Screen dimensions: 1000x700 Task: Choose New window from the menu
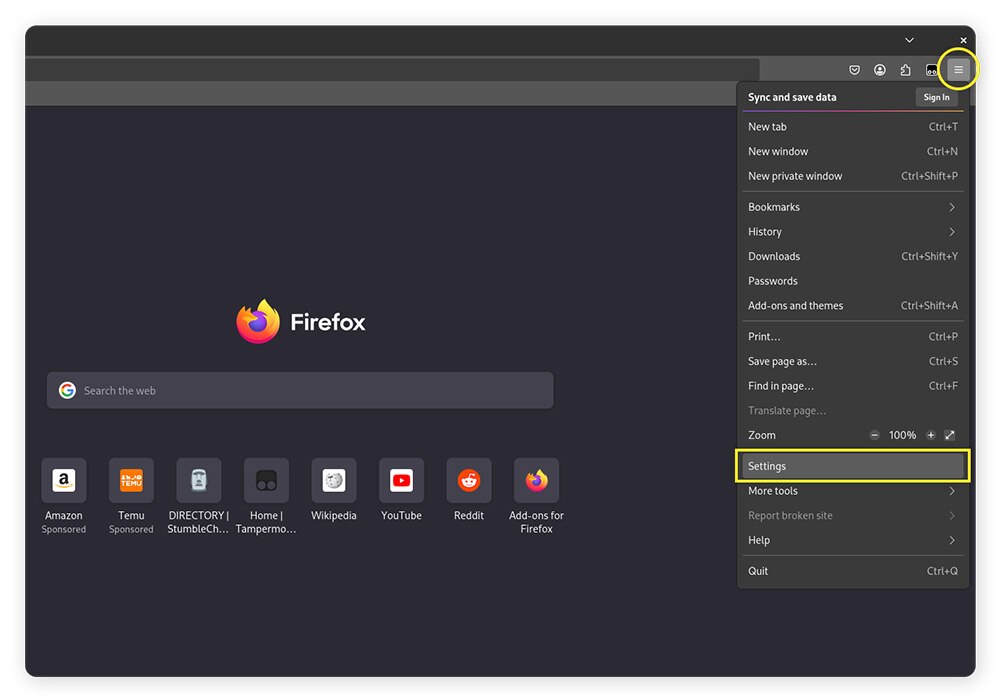[853, 151]
